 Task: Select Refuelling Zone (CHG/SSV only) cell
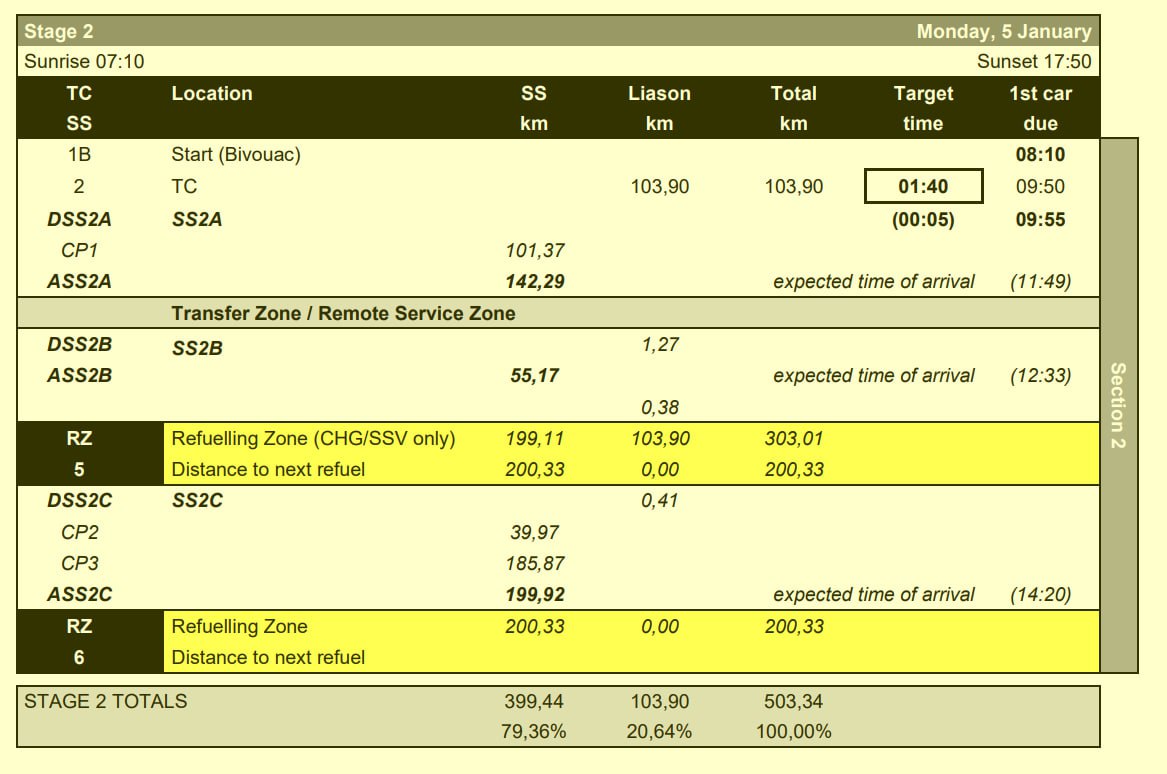[313, 439]
